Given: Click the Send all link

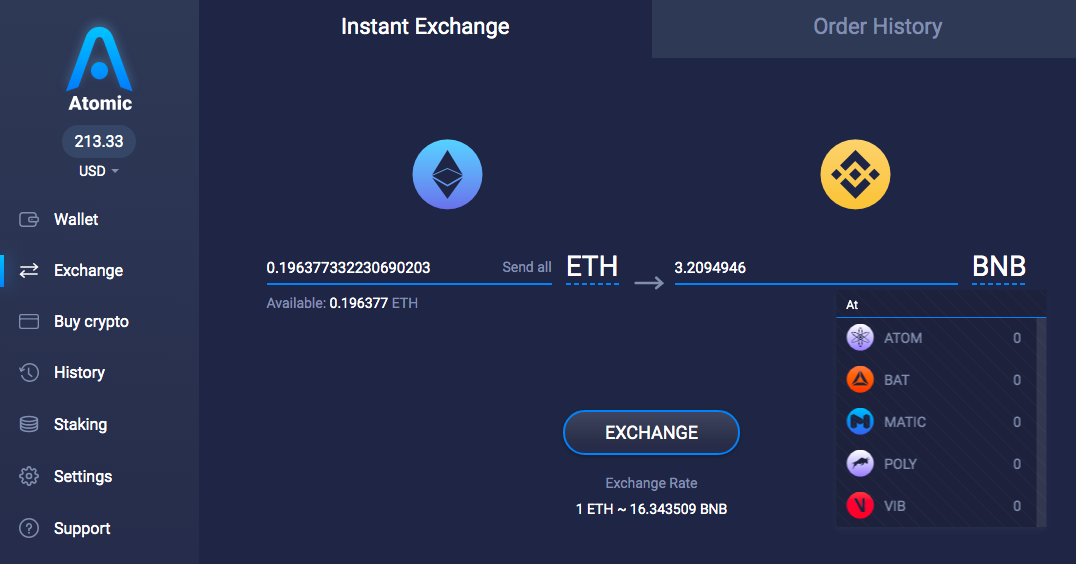Looking at the screenshot, I should [526, 267].
